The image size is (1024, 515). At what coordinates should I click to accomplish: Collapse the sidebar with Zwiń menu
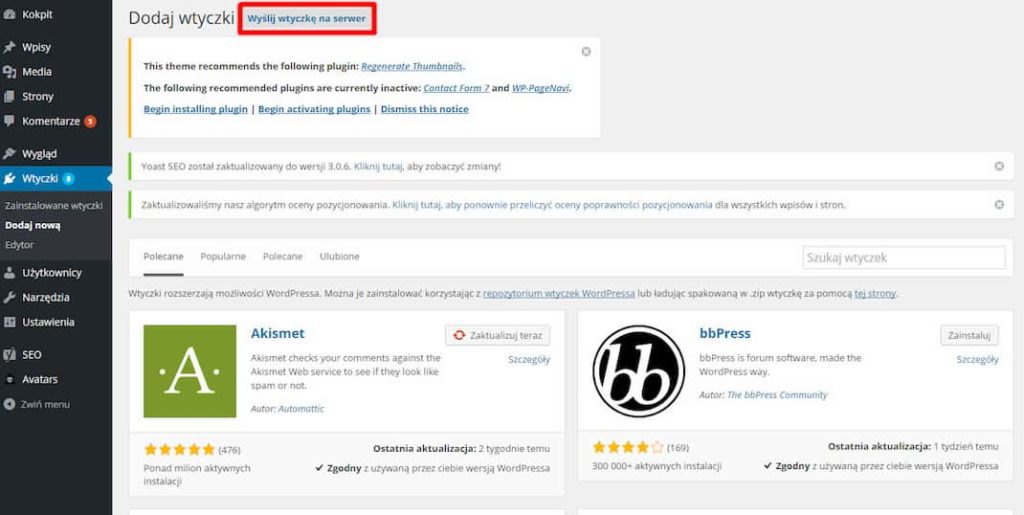[37, 404]
